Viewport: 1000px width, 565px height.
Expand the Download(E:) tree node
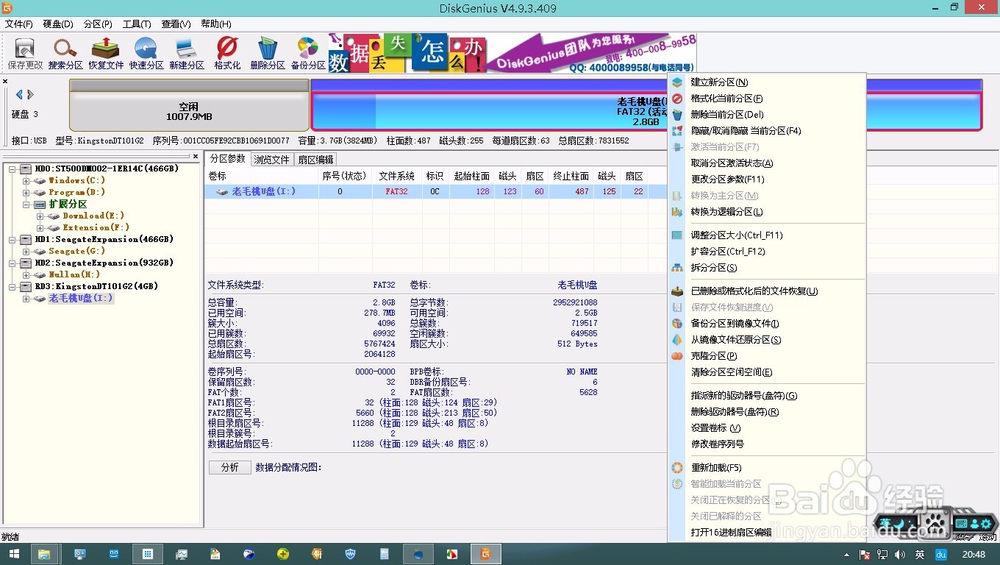40,216
